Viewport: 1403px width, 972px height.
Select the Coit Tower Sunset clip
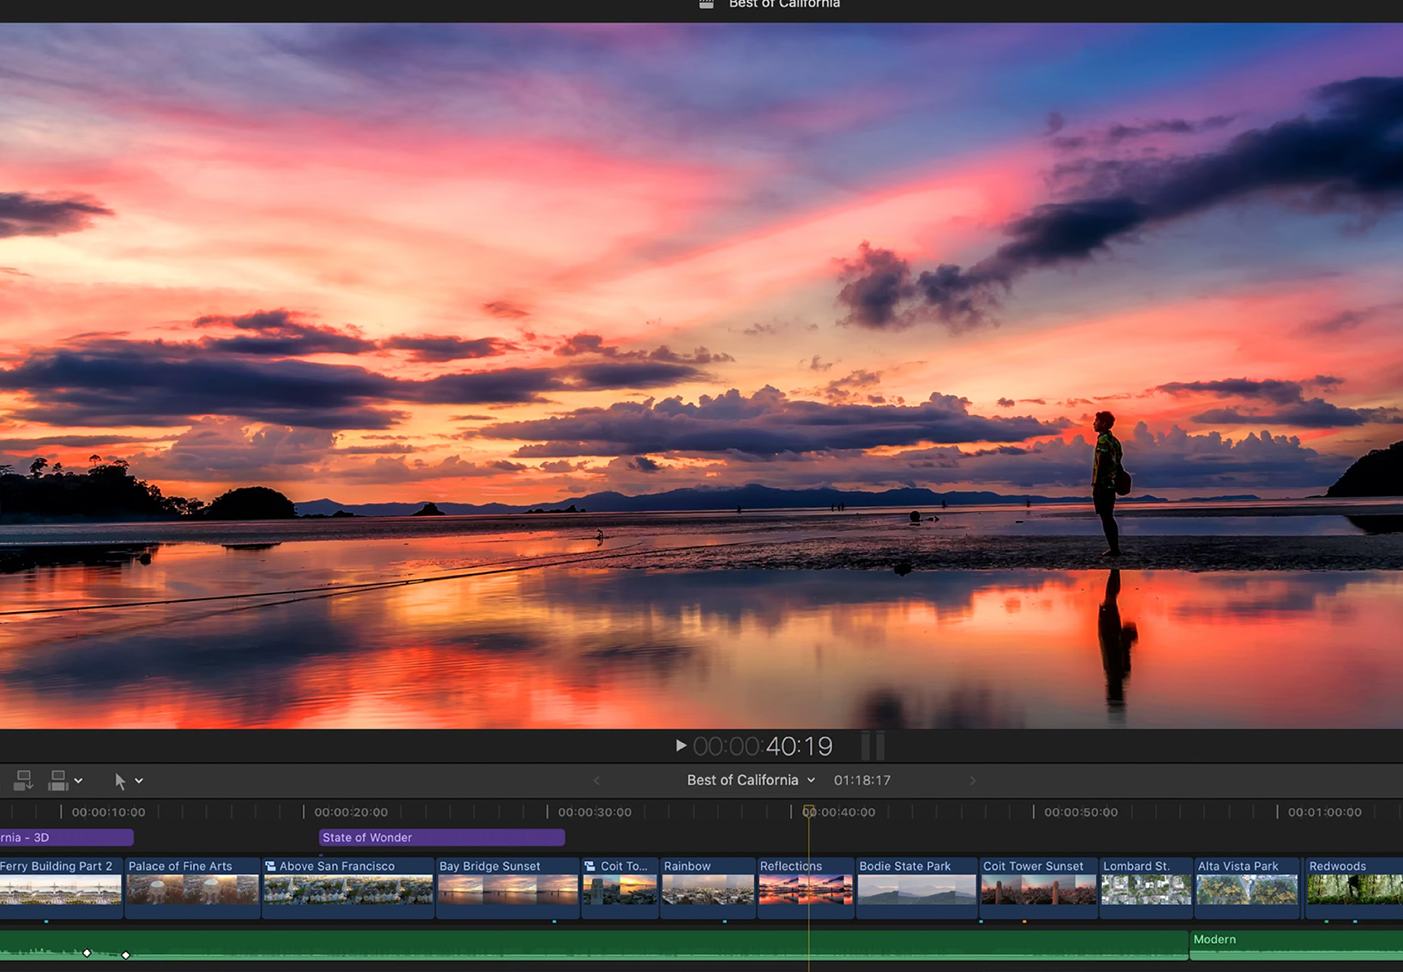[1039, 887]
